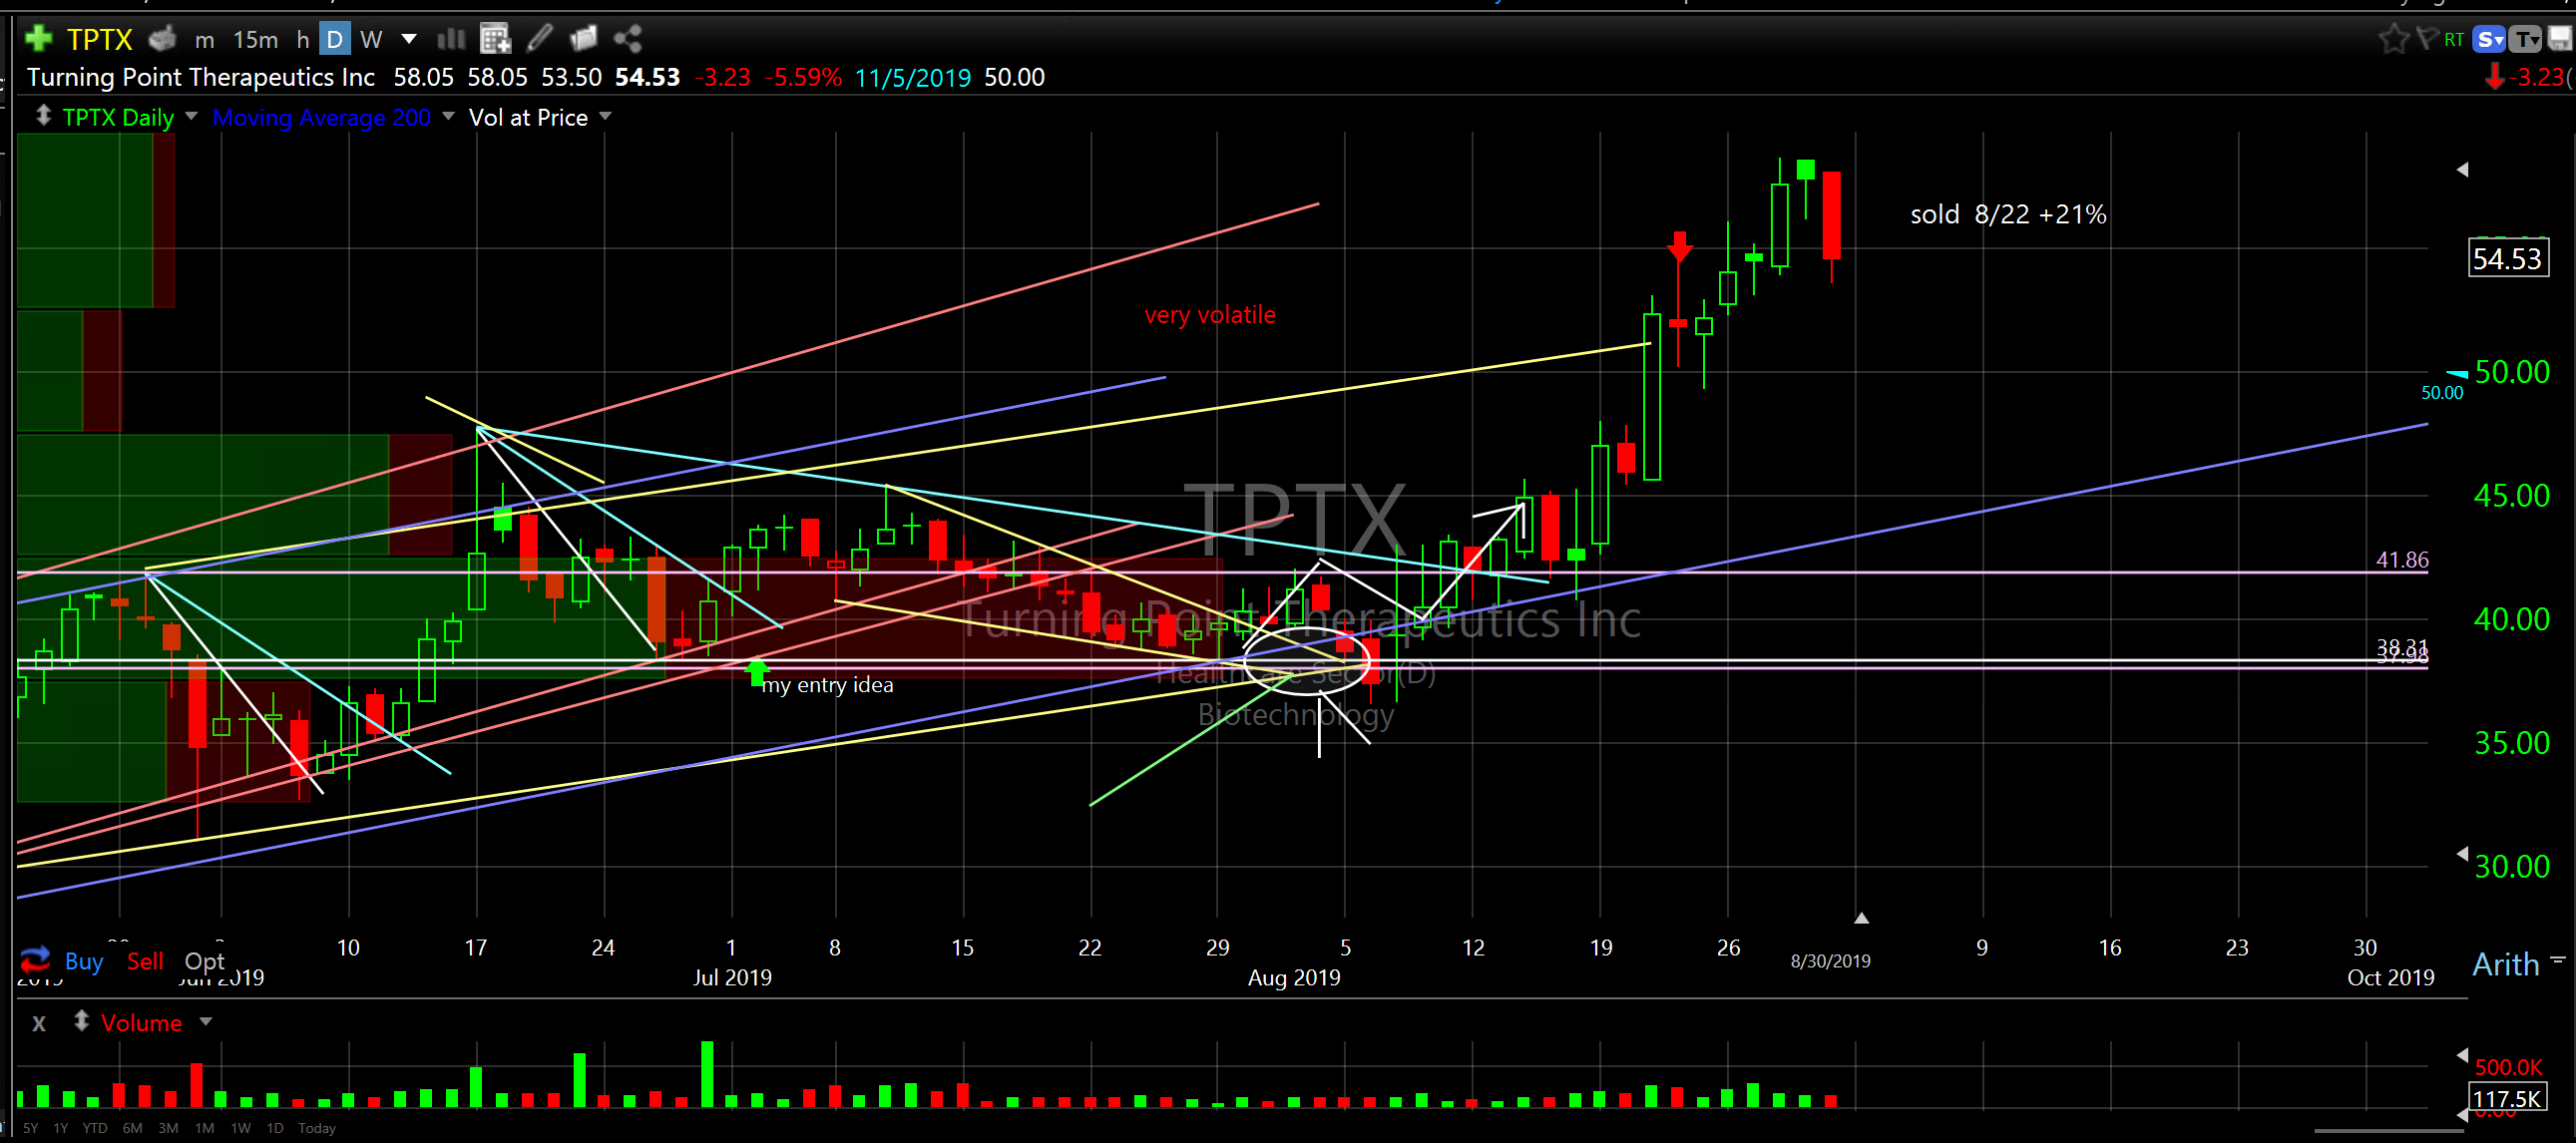Click the buy/sell swap arrows icon
Image resolution: width=2576 pixels, height=1143 pixels.
[x=35, y=960]
